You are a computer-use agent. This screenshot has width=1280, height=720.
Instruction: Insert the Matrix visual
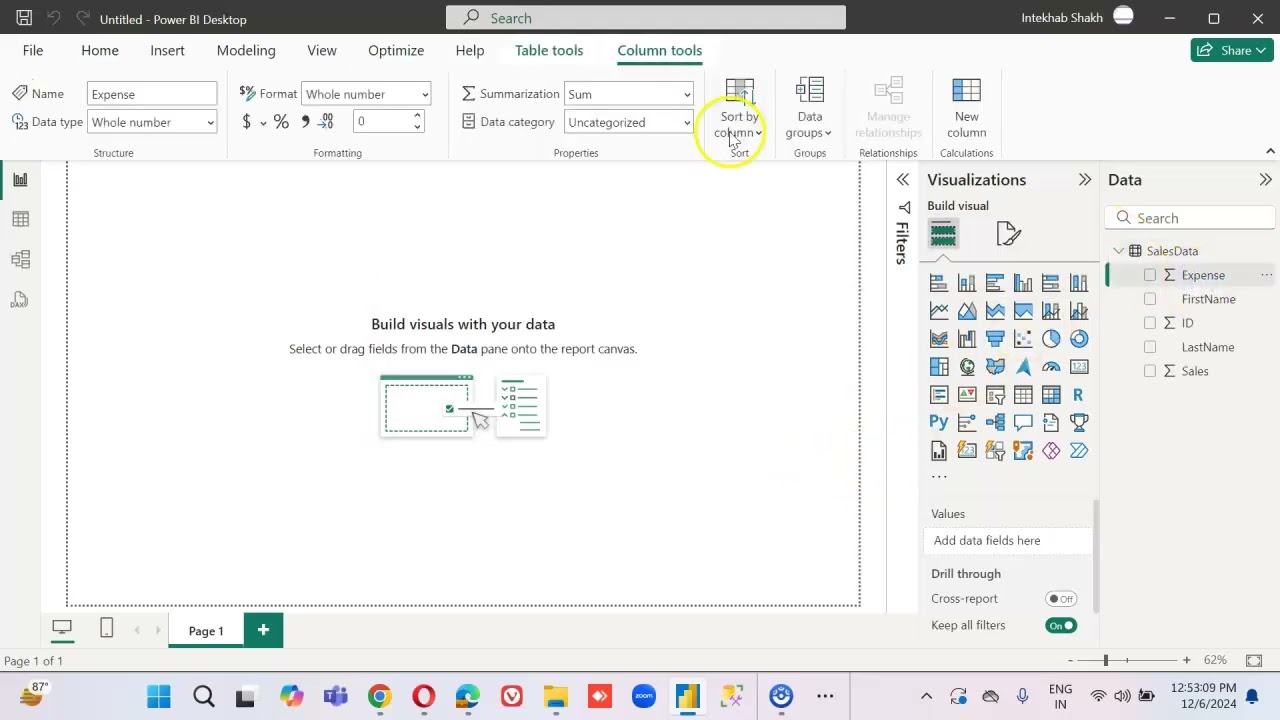[1051, 395]
